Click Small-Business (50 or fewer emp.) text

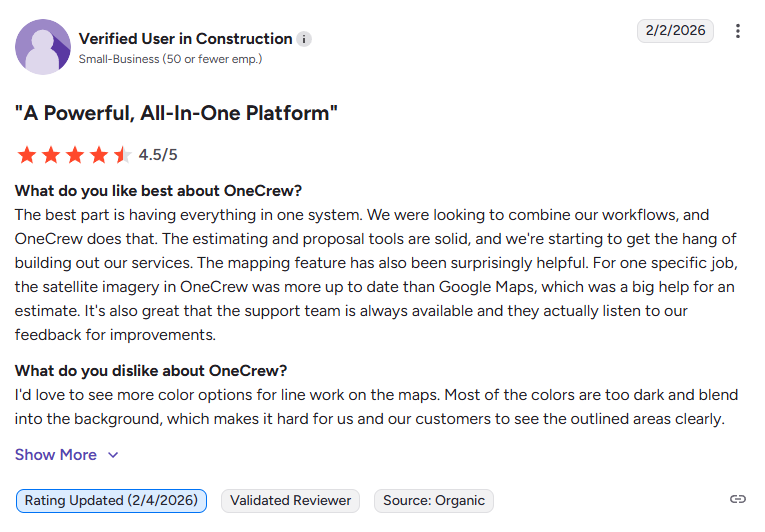[170, 59]
